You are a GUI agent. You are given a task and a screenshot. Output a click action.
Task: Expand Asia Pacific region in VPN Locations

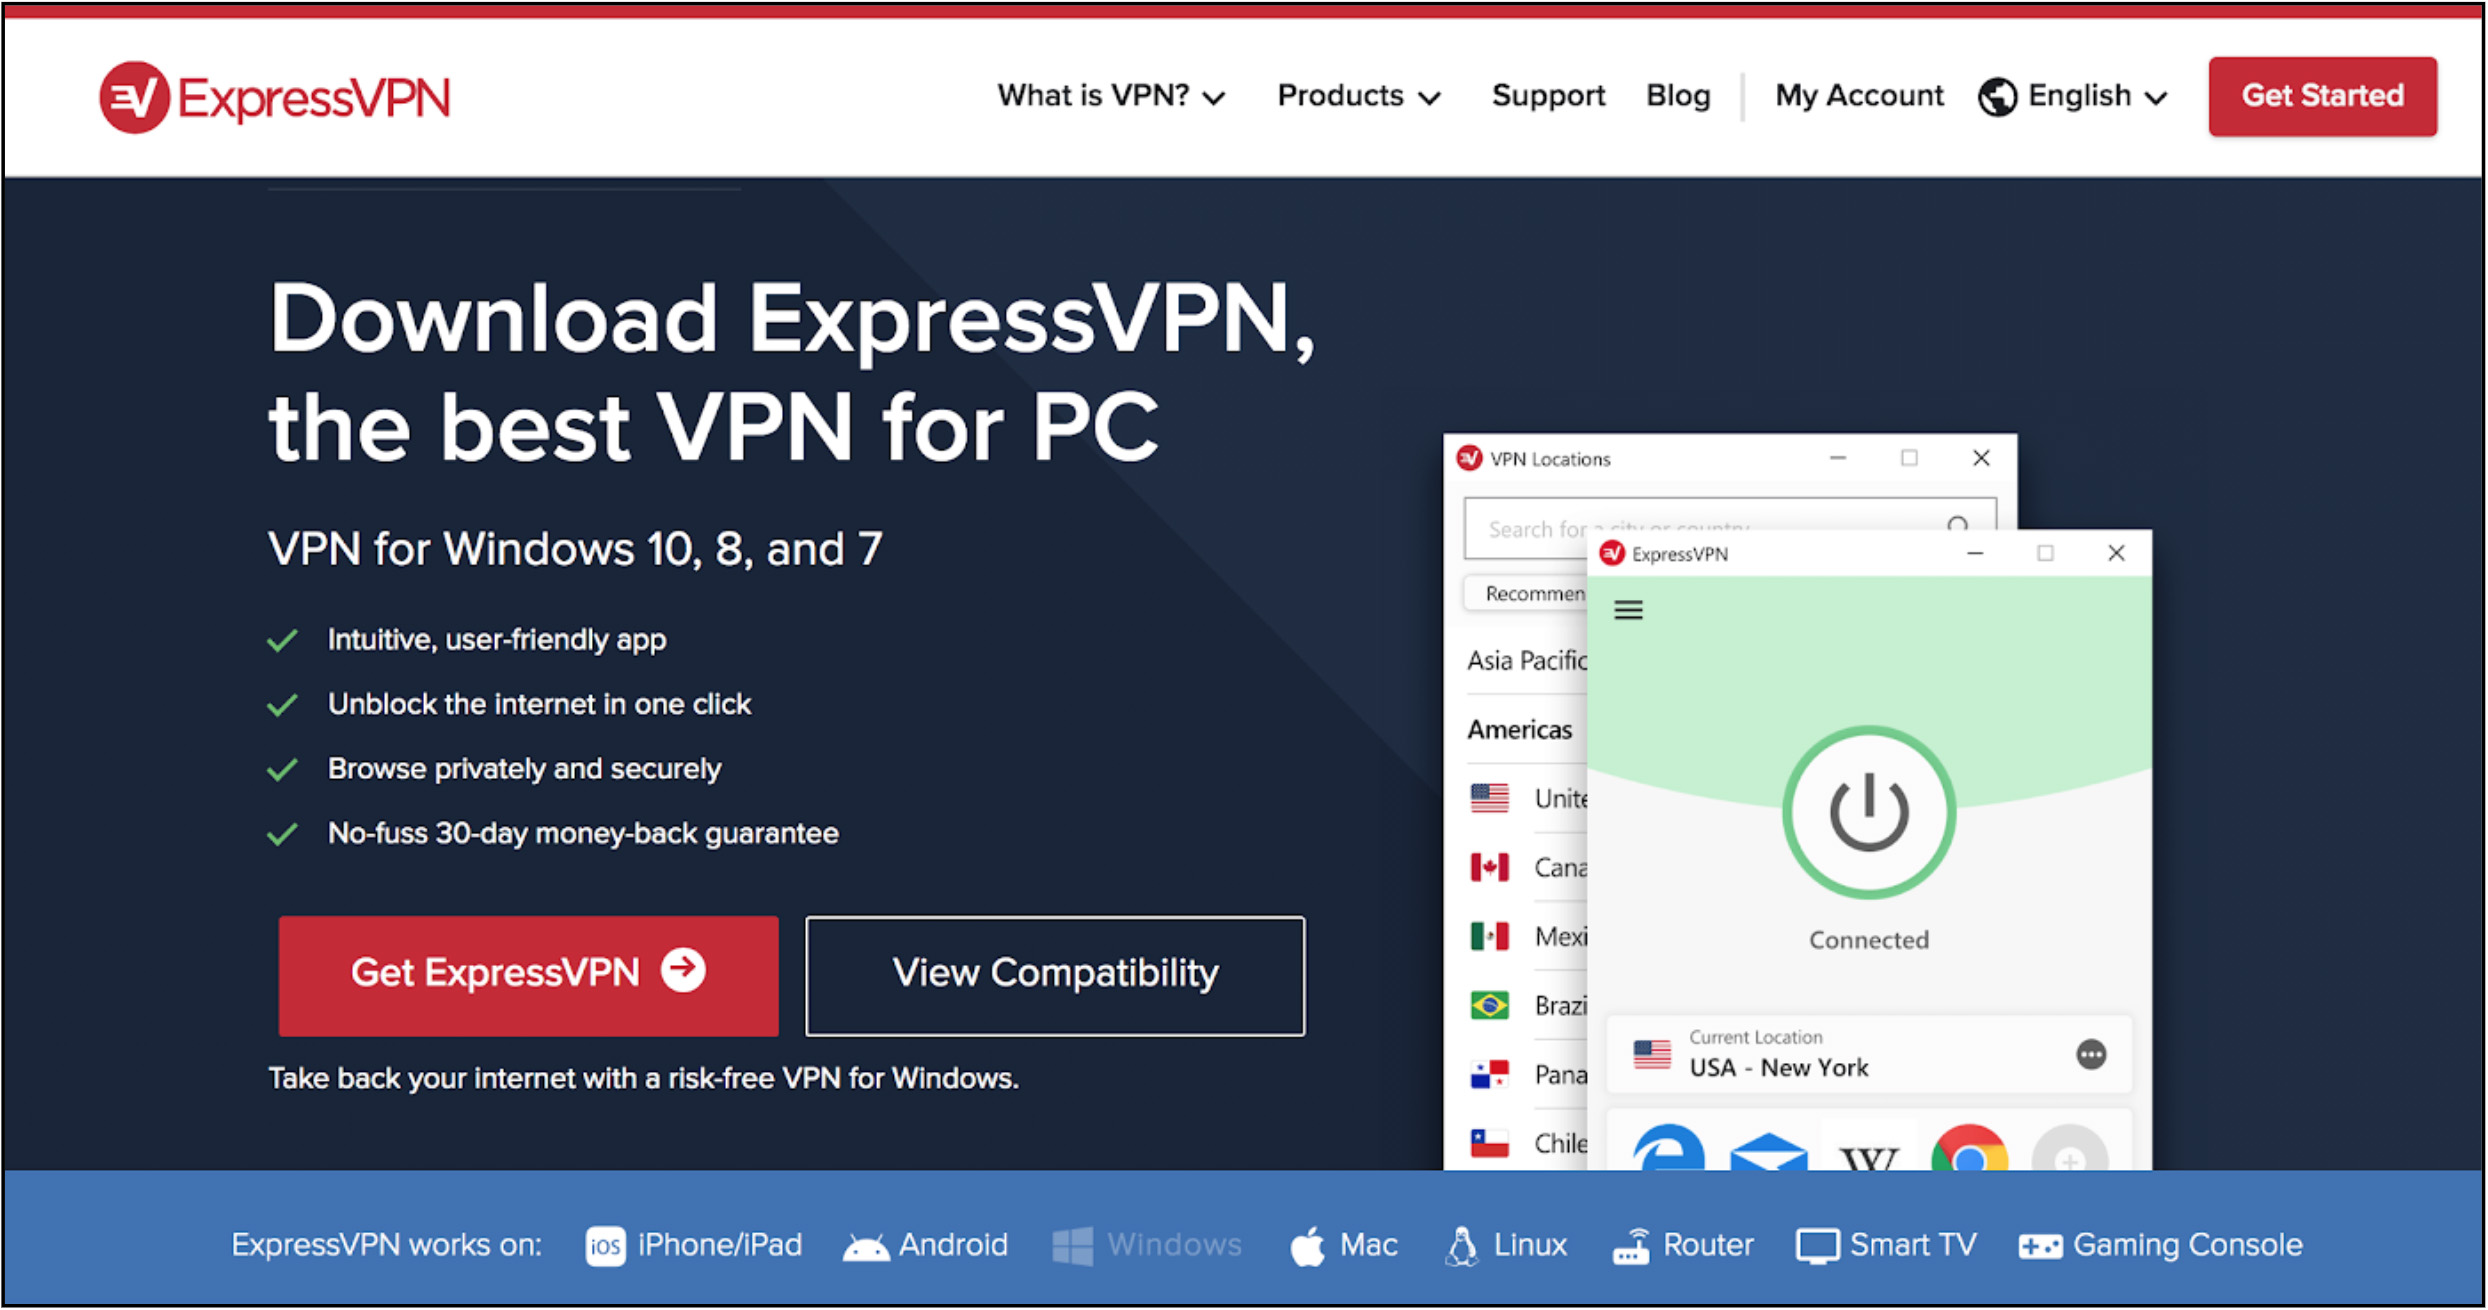[1526, 660]
